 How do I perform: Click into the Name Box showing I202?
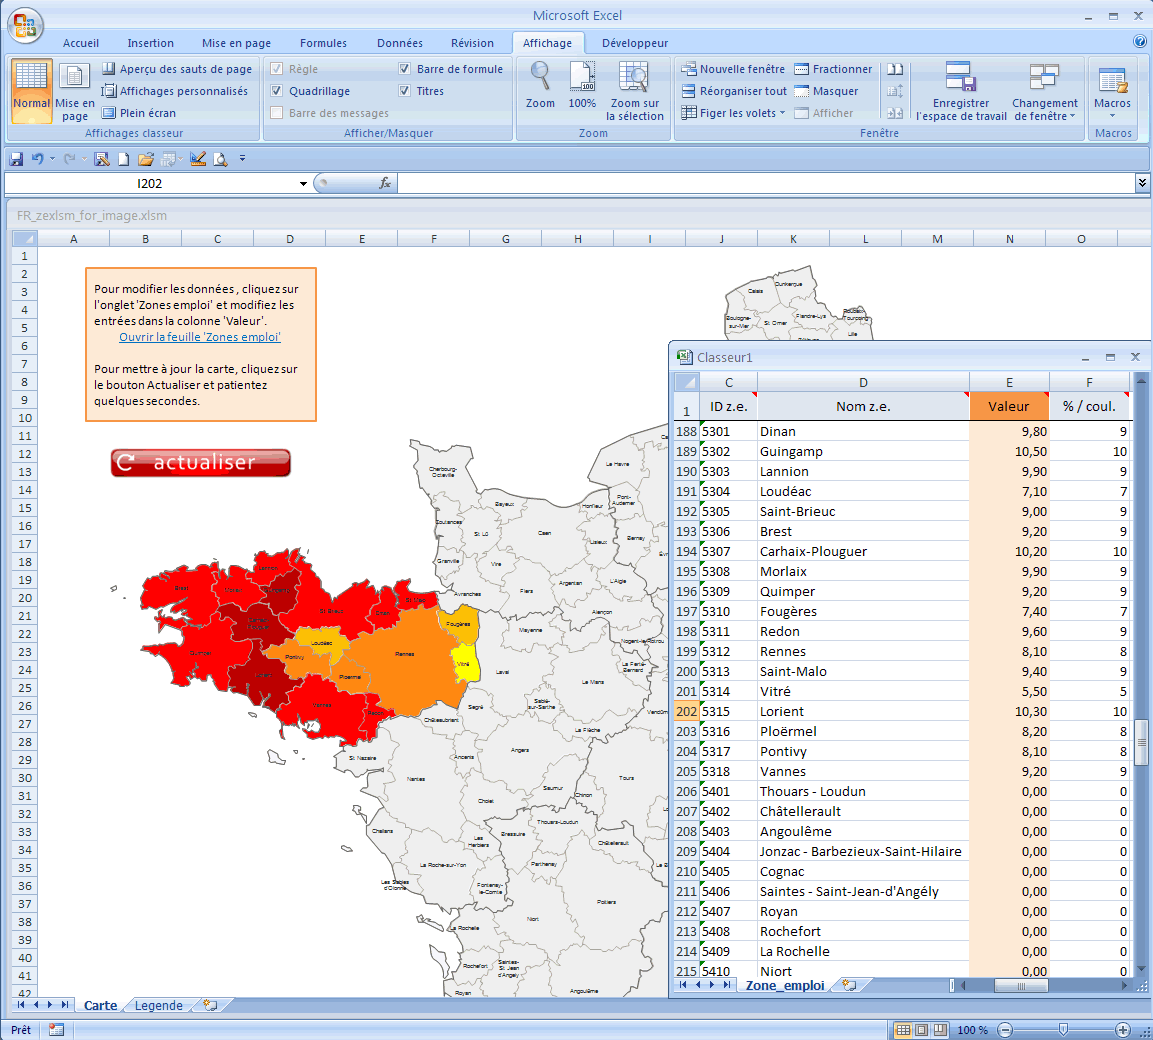tap(149, 183)
